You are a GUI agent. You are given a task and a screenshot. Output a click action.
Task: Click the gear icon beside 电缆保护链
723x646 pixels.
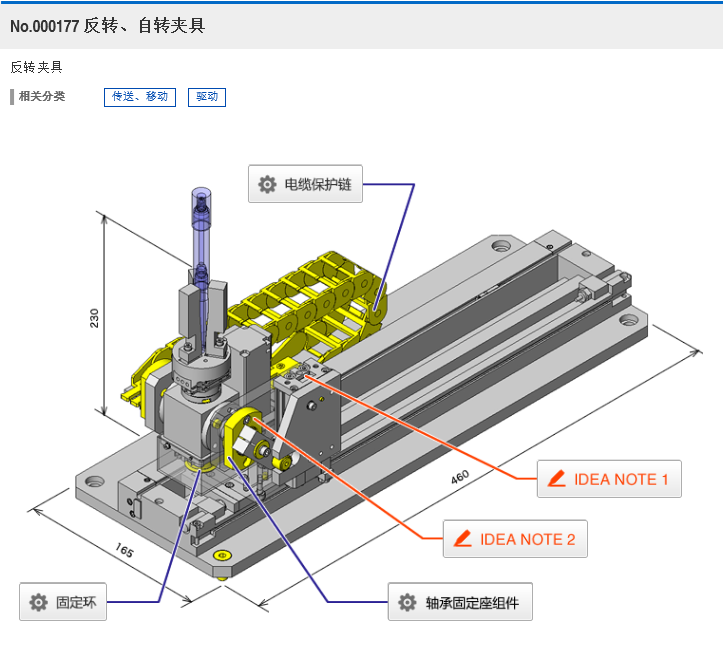click(267, 184)
